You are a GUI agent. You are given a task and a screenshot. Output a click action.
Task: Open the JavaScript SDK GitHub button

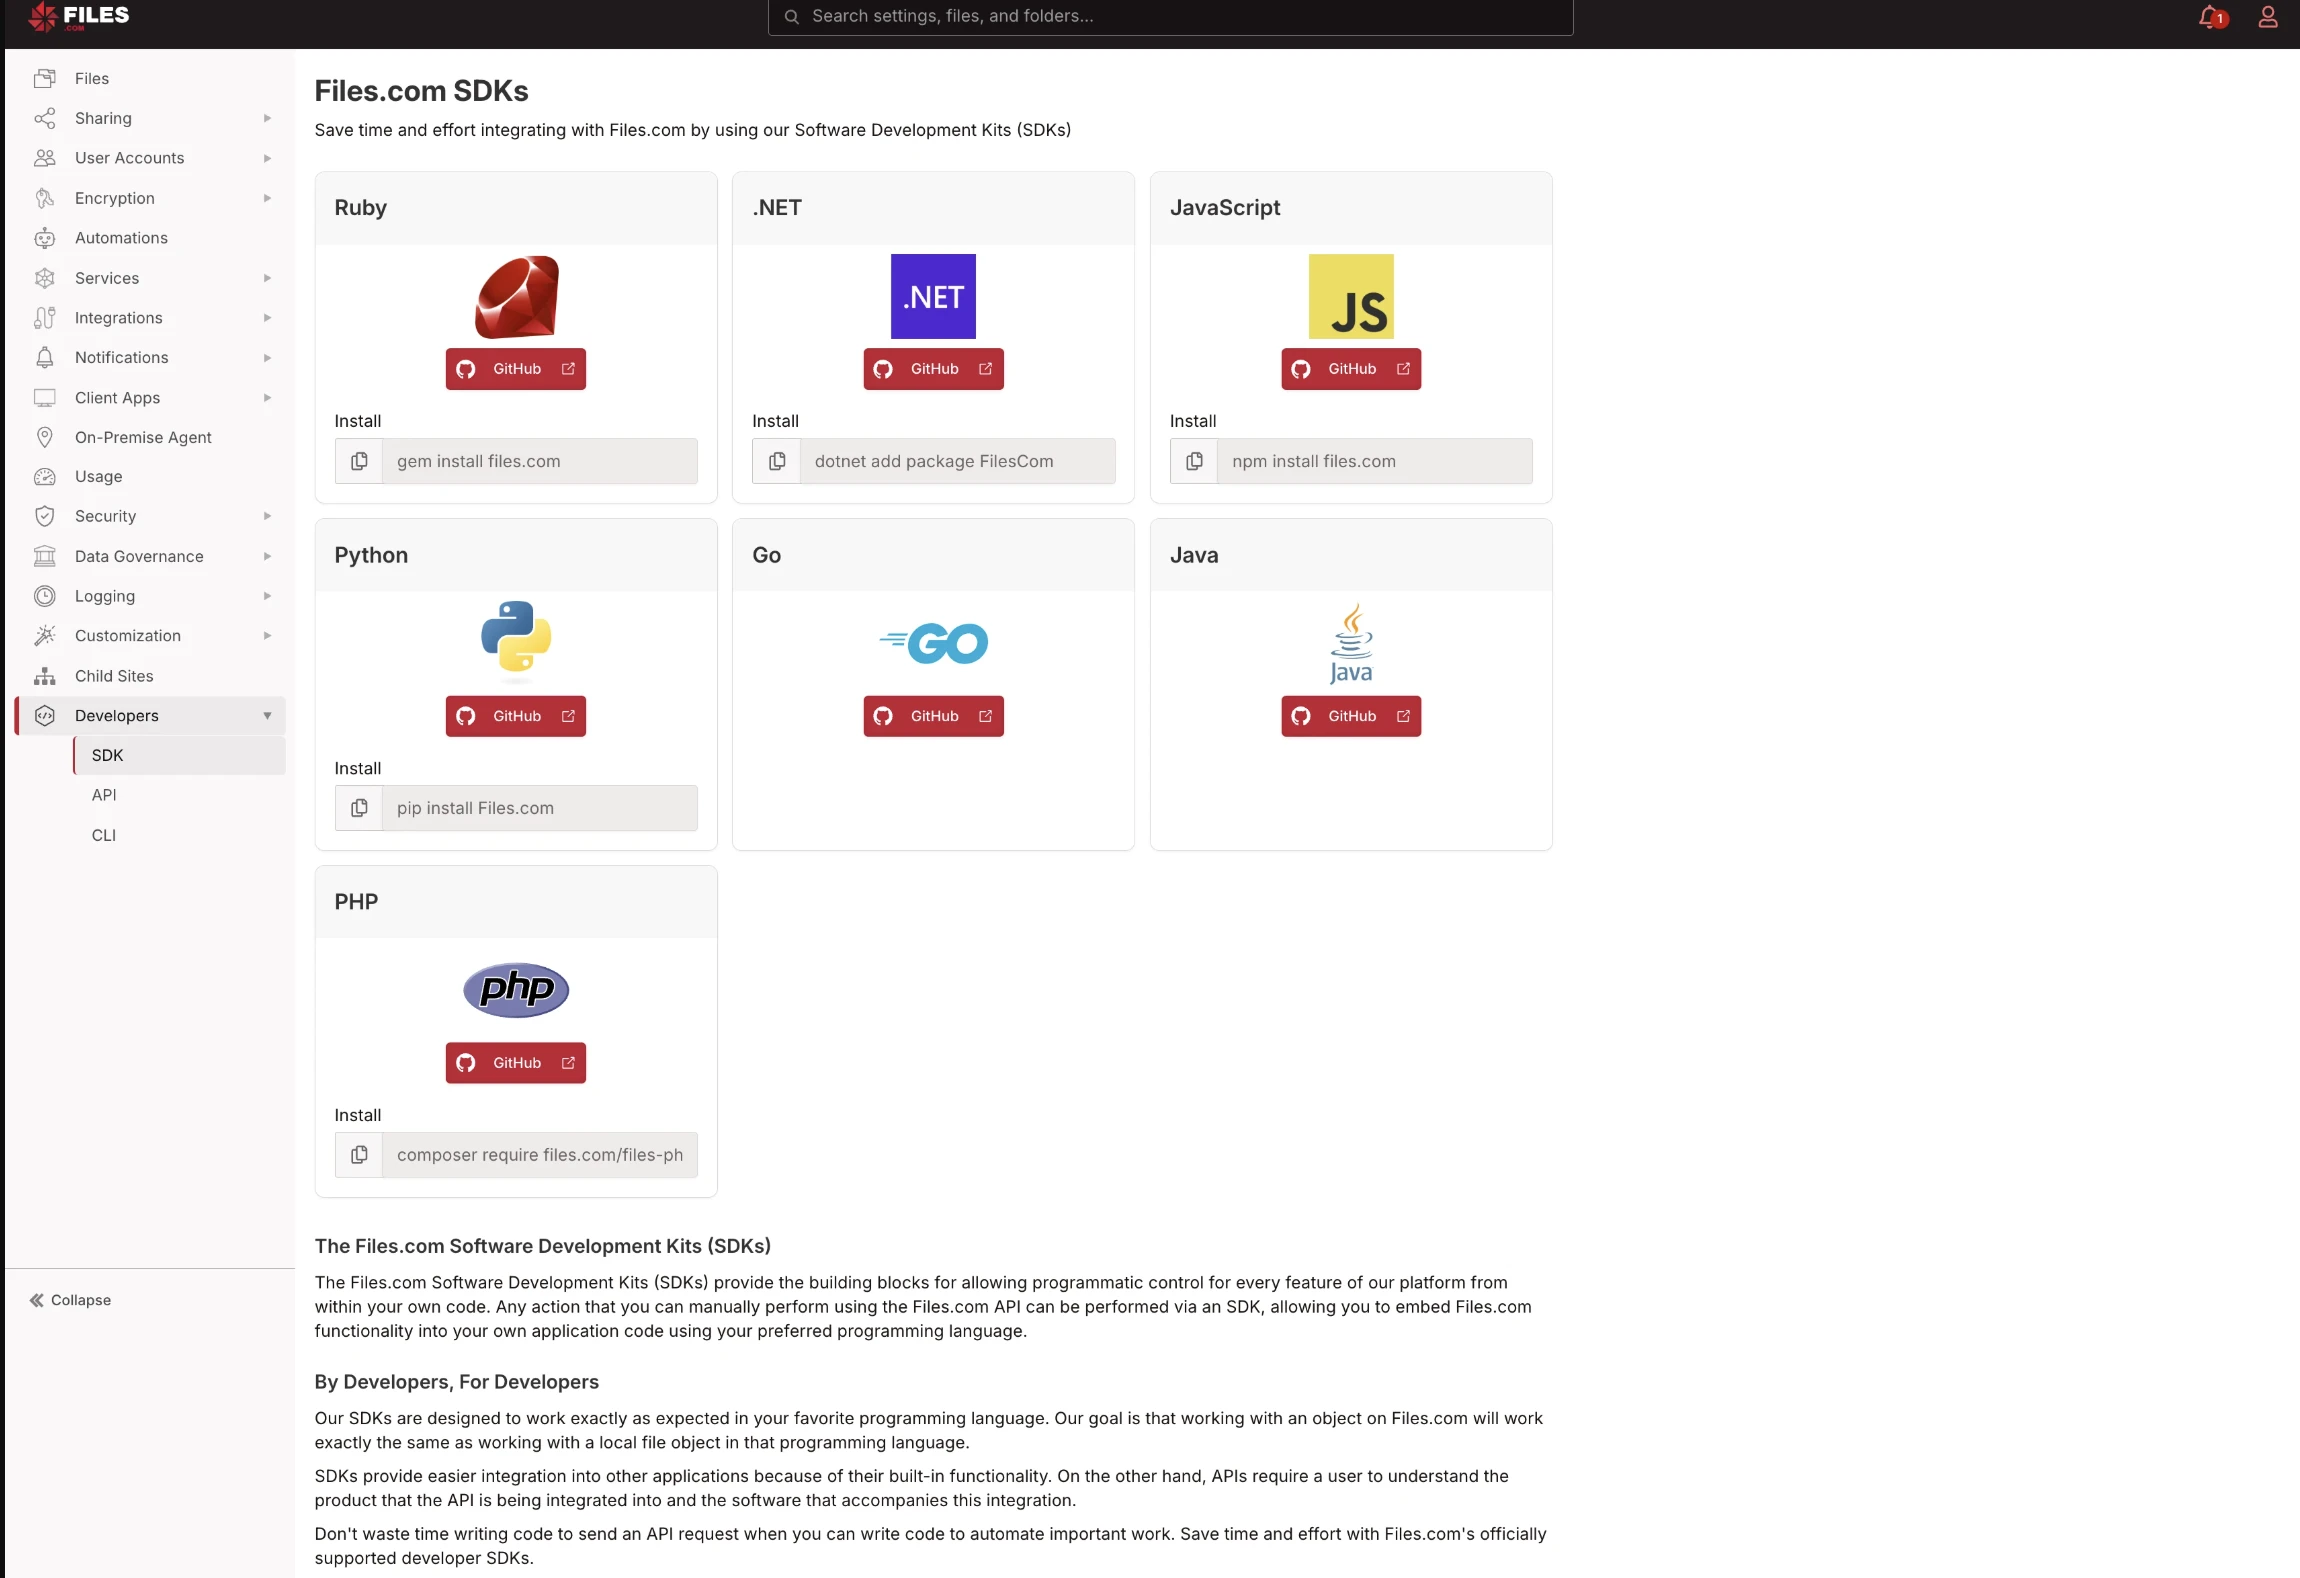click(x=1351, y=369)
